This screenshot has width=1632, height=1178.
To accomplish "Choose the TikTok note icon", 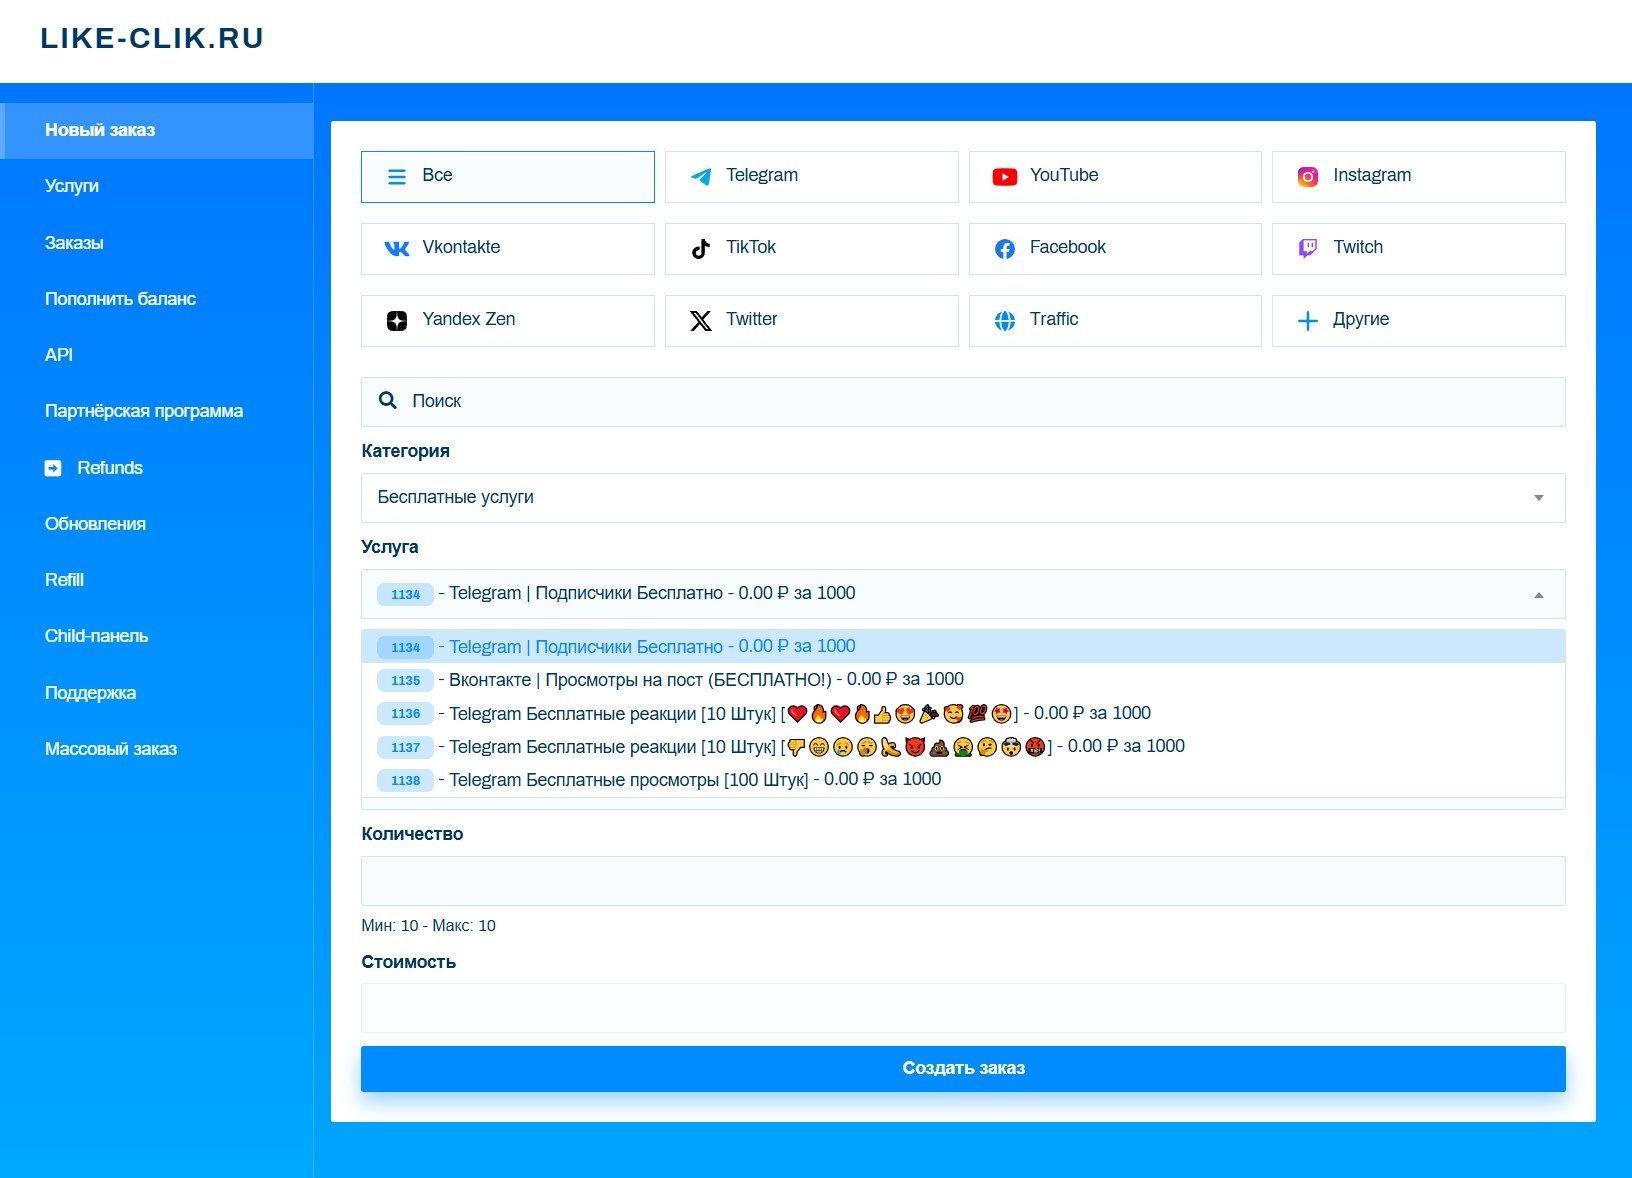I will [701, 249].
